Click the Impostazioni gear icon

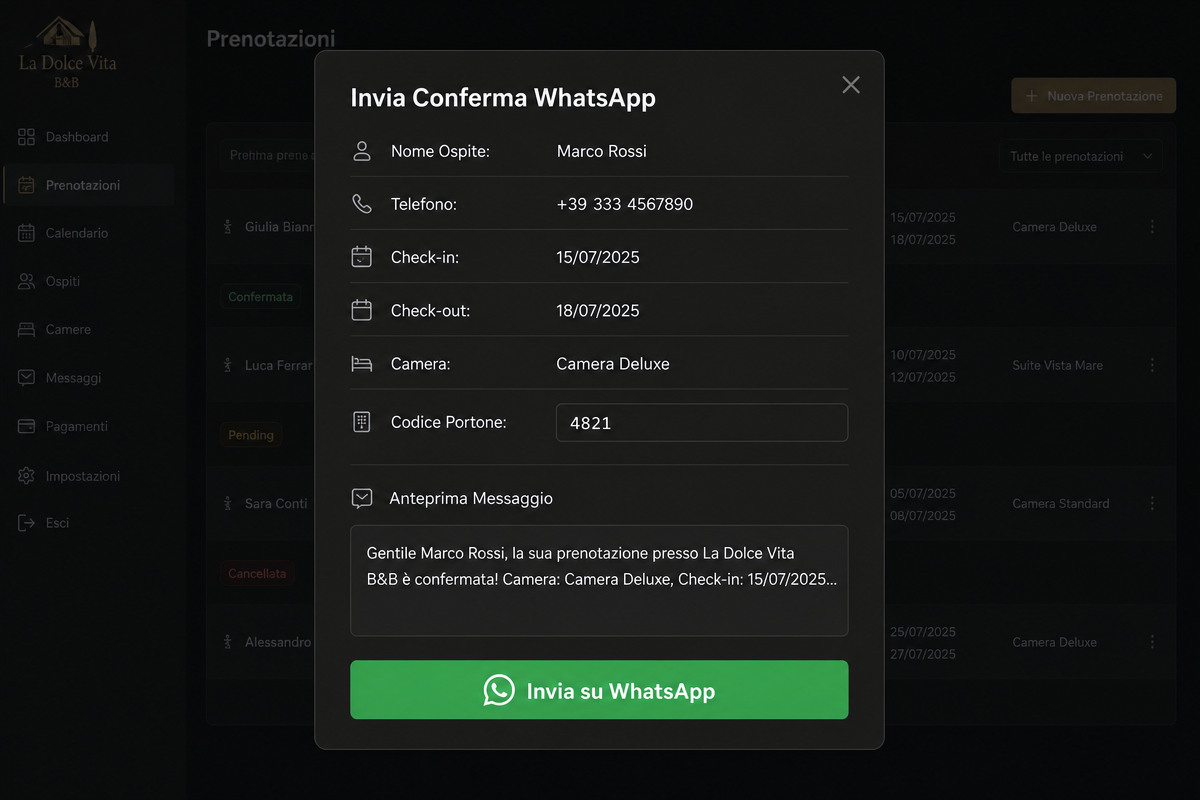click(27, 476)
